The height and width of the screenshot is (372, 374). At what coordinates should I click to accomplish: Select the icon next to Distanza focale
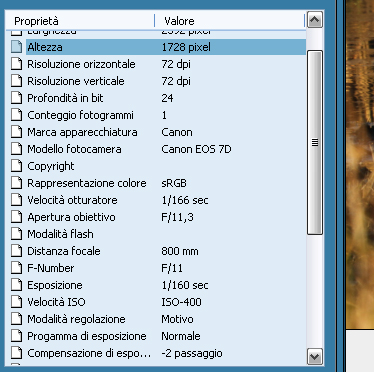click(16, 251)
